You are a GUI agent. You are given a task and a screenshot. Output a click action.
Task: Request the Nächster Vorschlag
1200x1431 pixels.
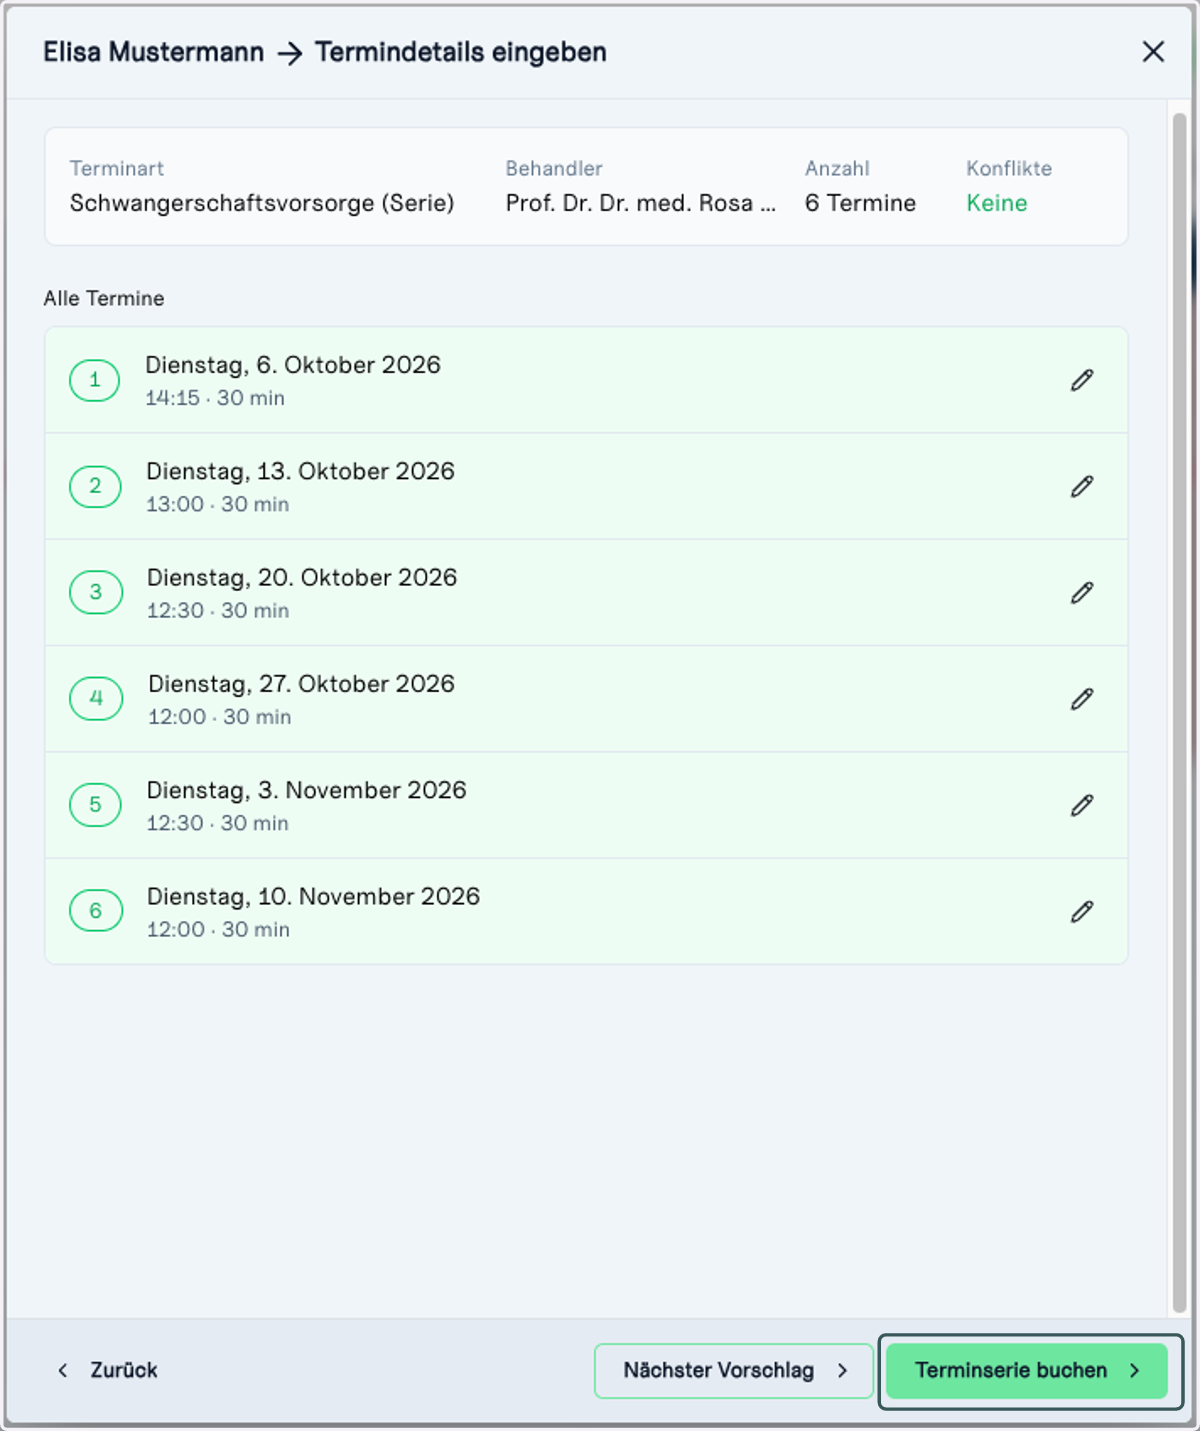(x=734, y=1370)
